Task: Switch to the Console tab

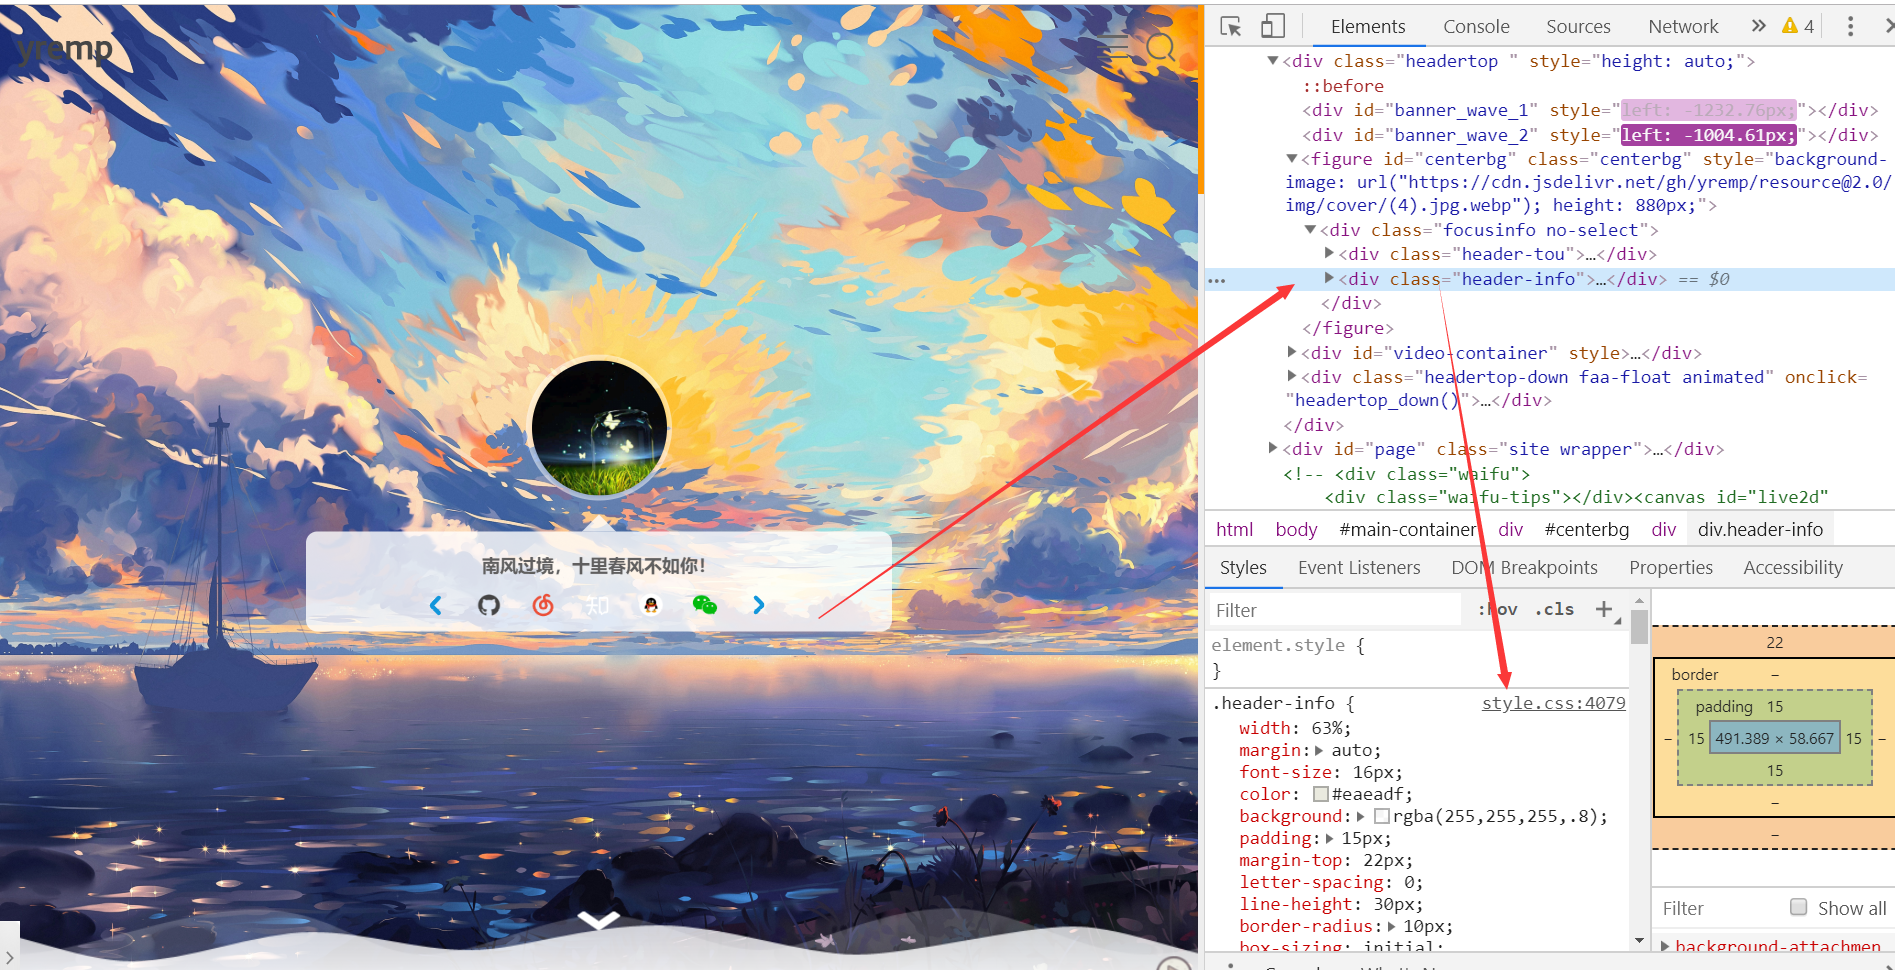Action: (1476, 27)
